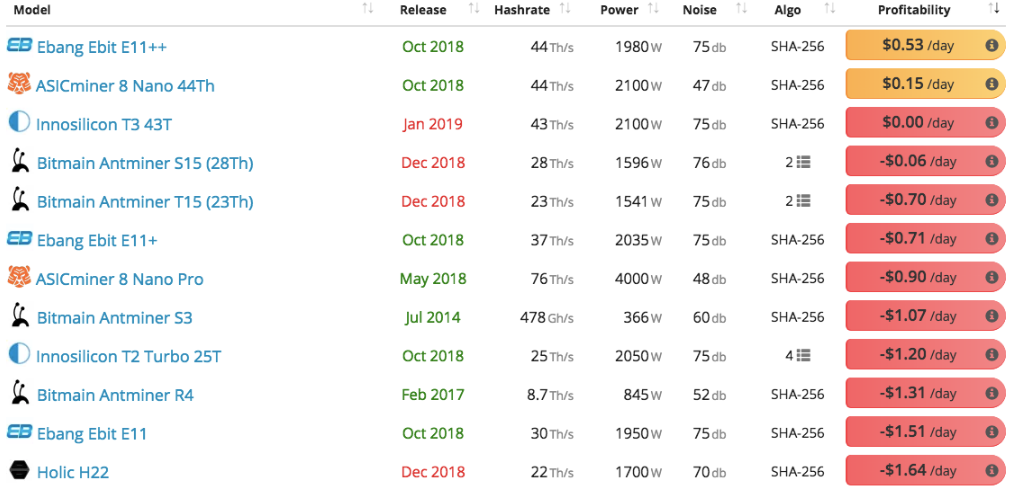Show the algorithm list icon for Antminer T15

click(x=804, y=201)
